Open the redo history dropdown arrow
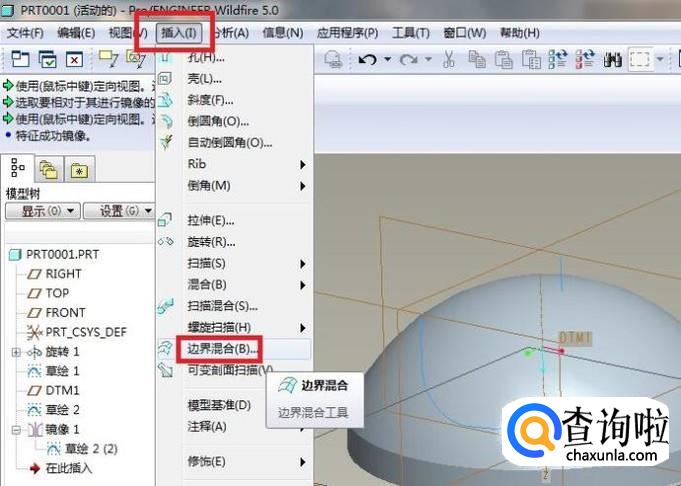Viewport: 681px width, 486px height. pos(428,59)
